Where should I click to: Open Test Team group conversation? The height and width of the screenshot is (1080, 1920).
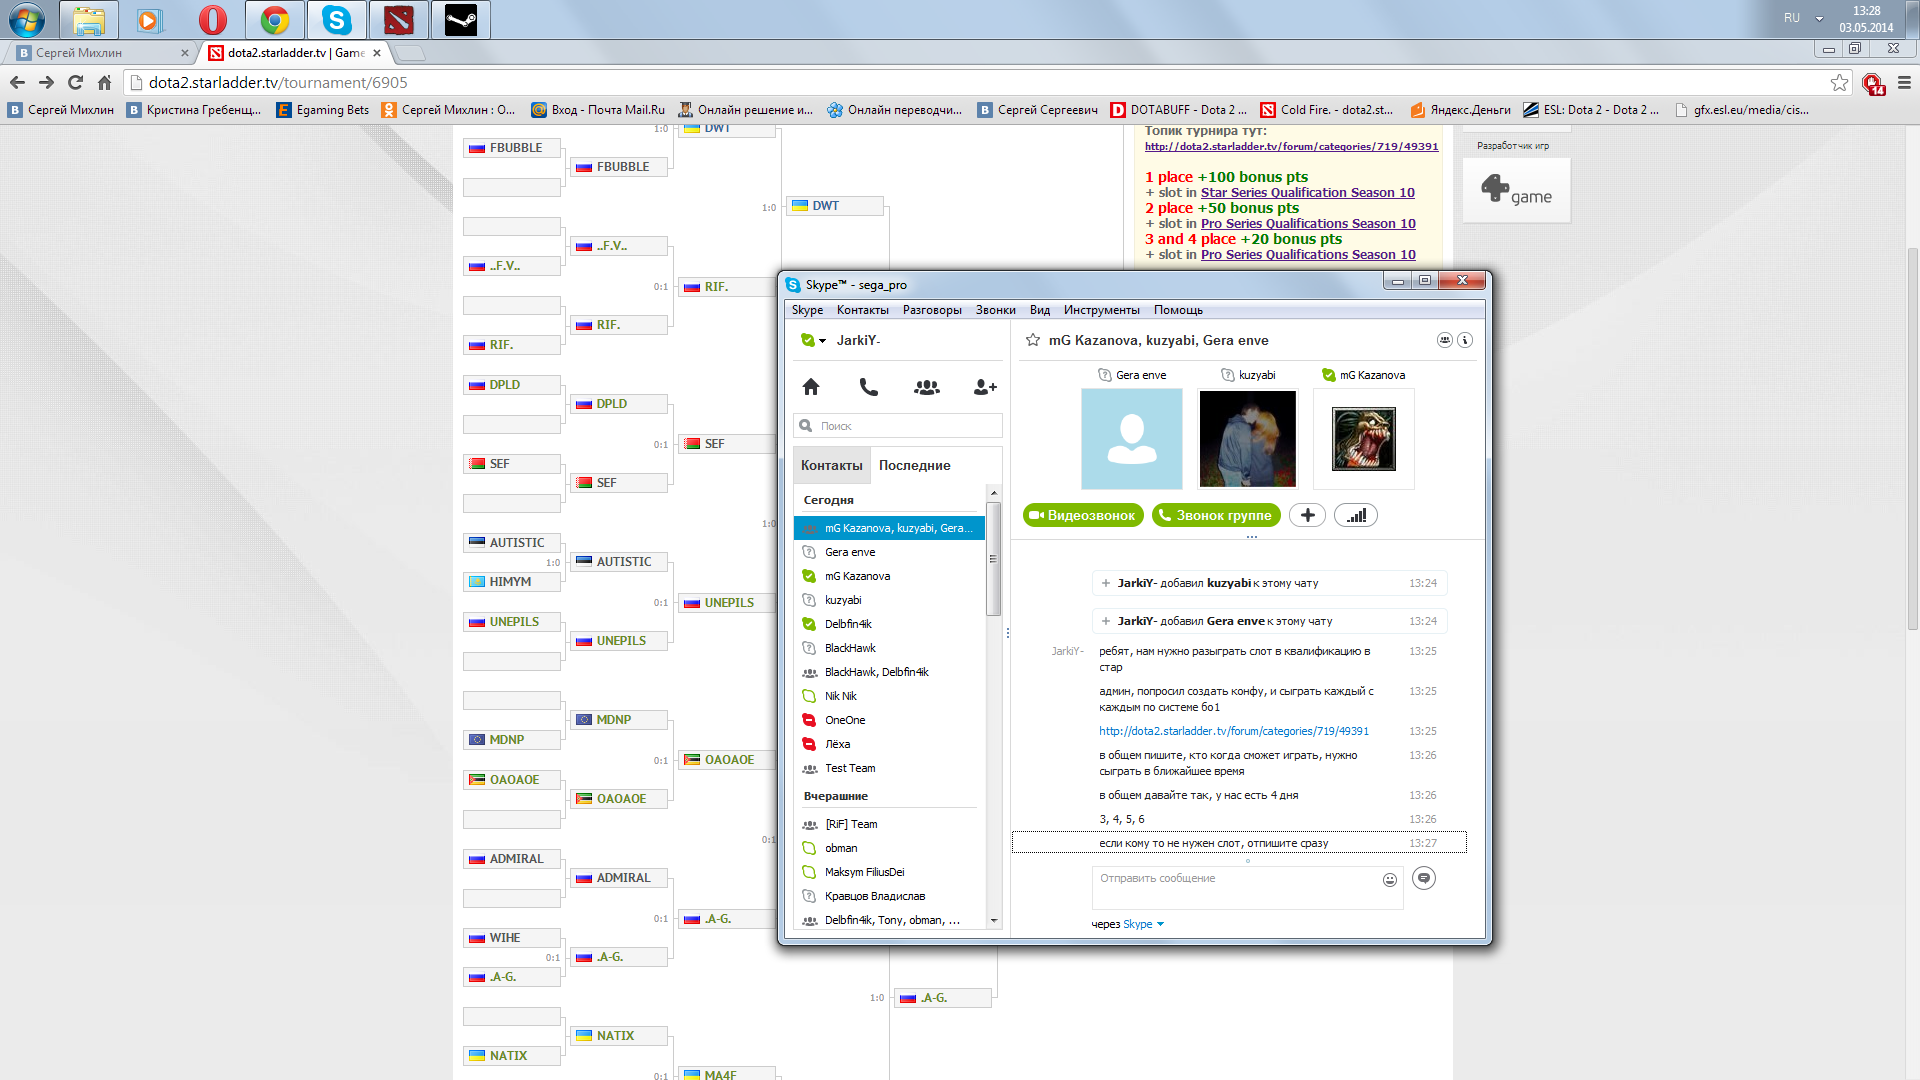(x=889, y=768)
